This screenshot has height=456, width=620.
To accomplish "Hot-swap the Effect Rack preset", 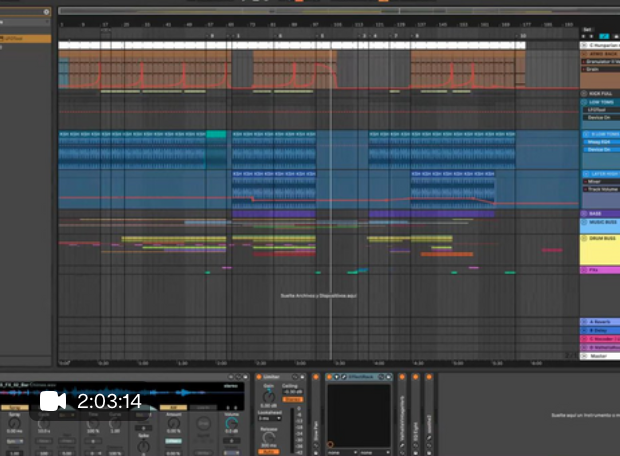I will [382, 377].
